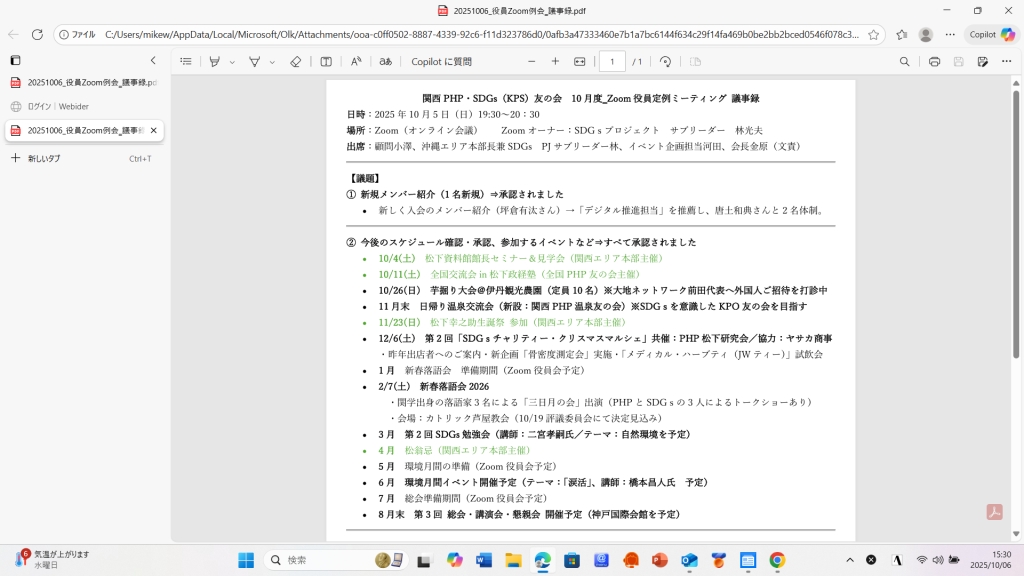
Task: Open the Print dialog via printer icon
Action: (934, 61)
